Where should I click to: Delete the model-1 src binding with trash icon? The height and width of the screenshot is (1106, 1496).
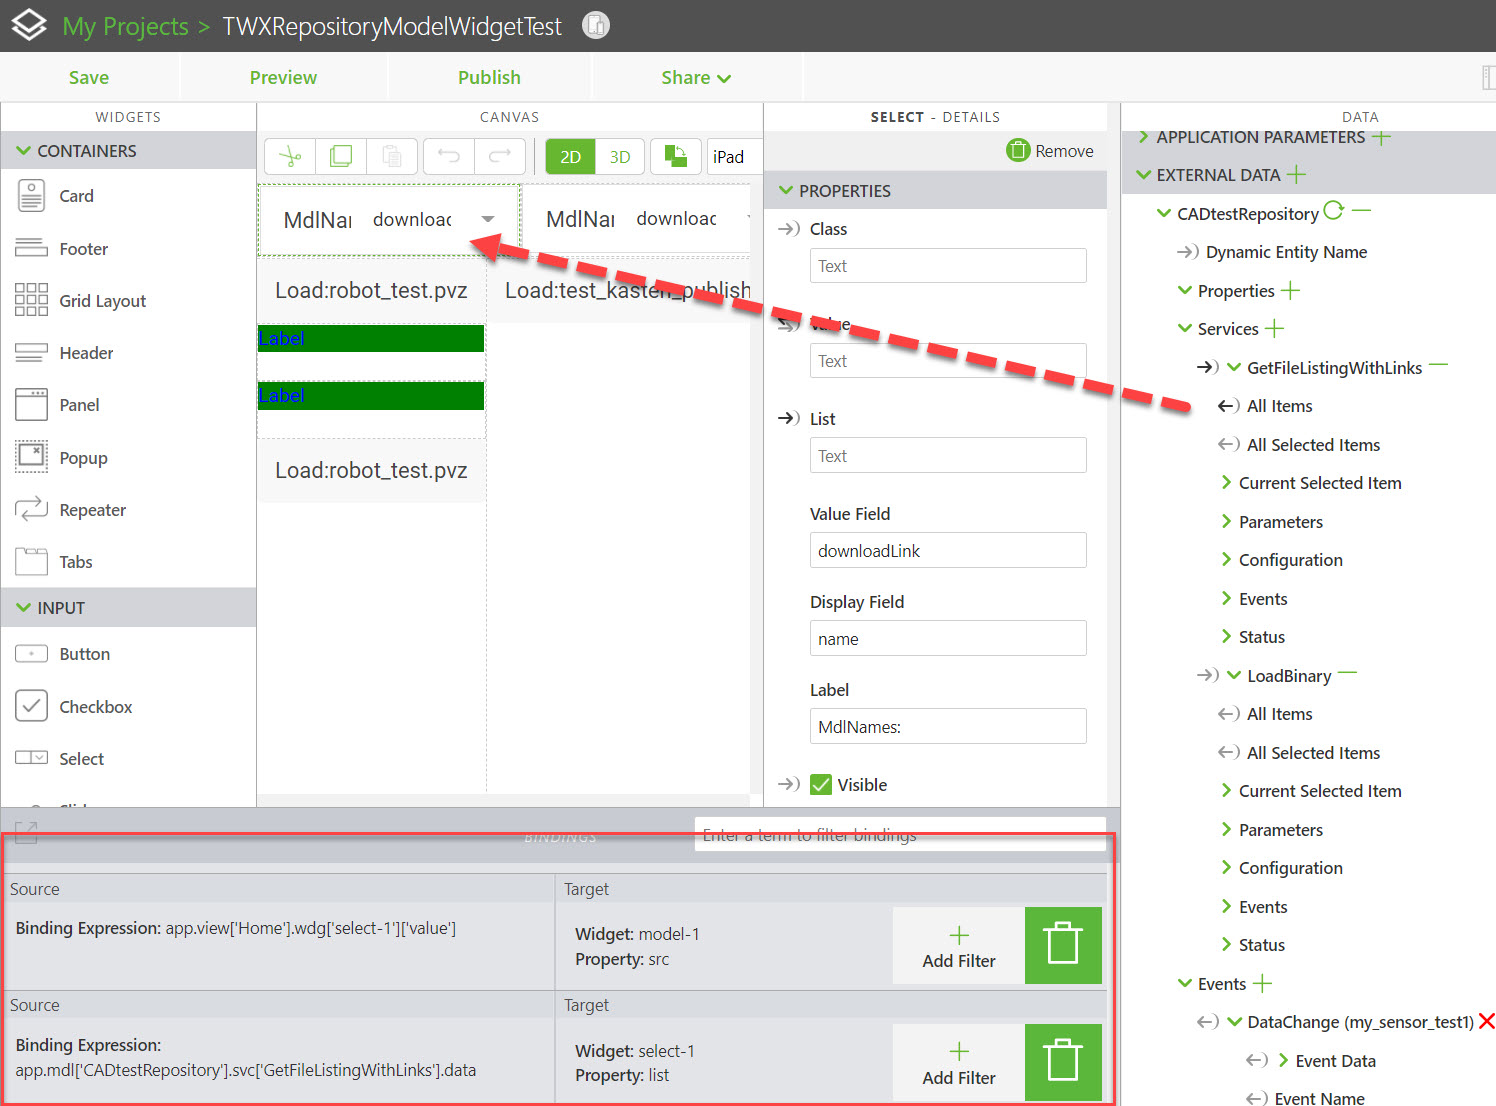(1063, 945)
